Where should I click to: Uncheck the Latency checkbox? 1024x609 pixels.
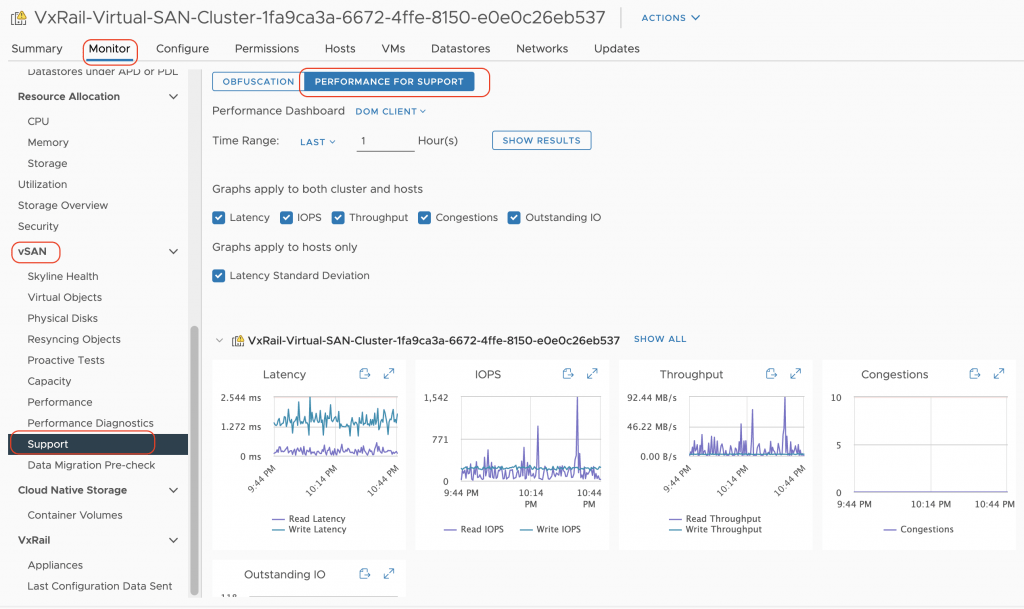219,218
